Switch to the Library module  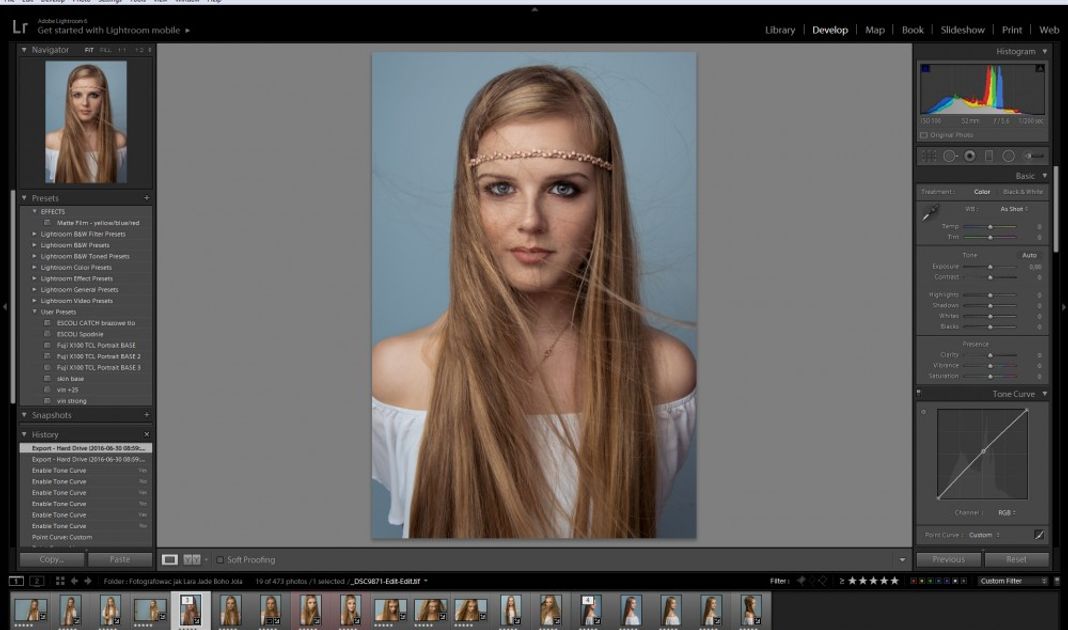(780, 30)
